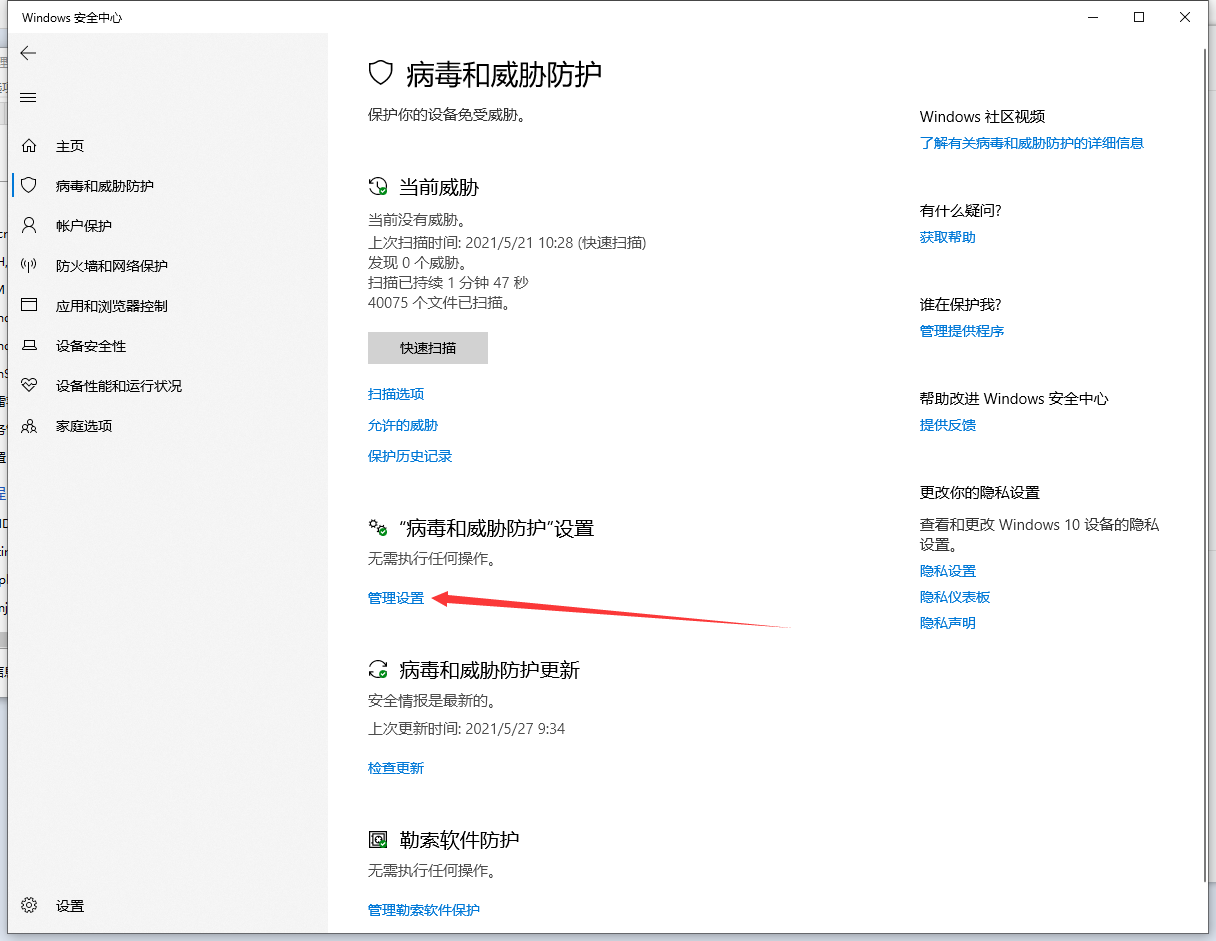Open 防火墙和网络保护 from the sidebar
The height and width of the screenshot is (941, 1216).
click(112, 266)
